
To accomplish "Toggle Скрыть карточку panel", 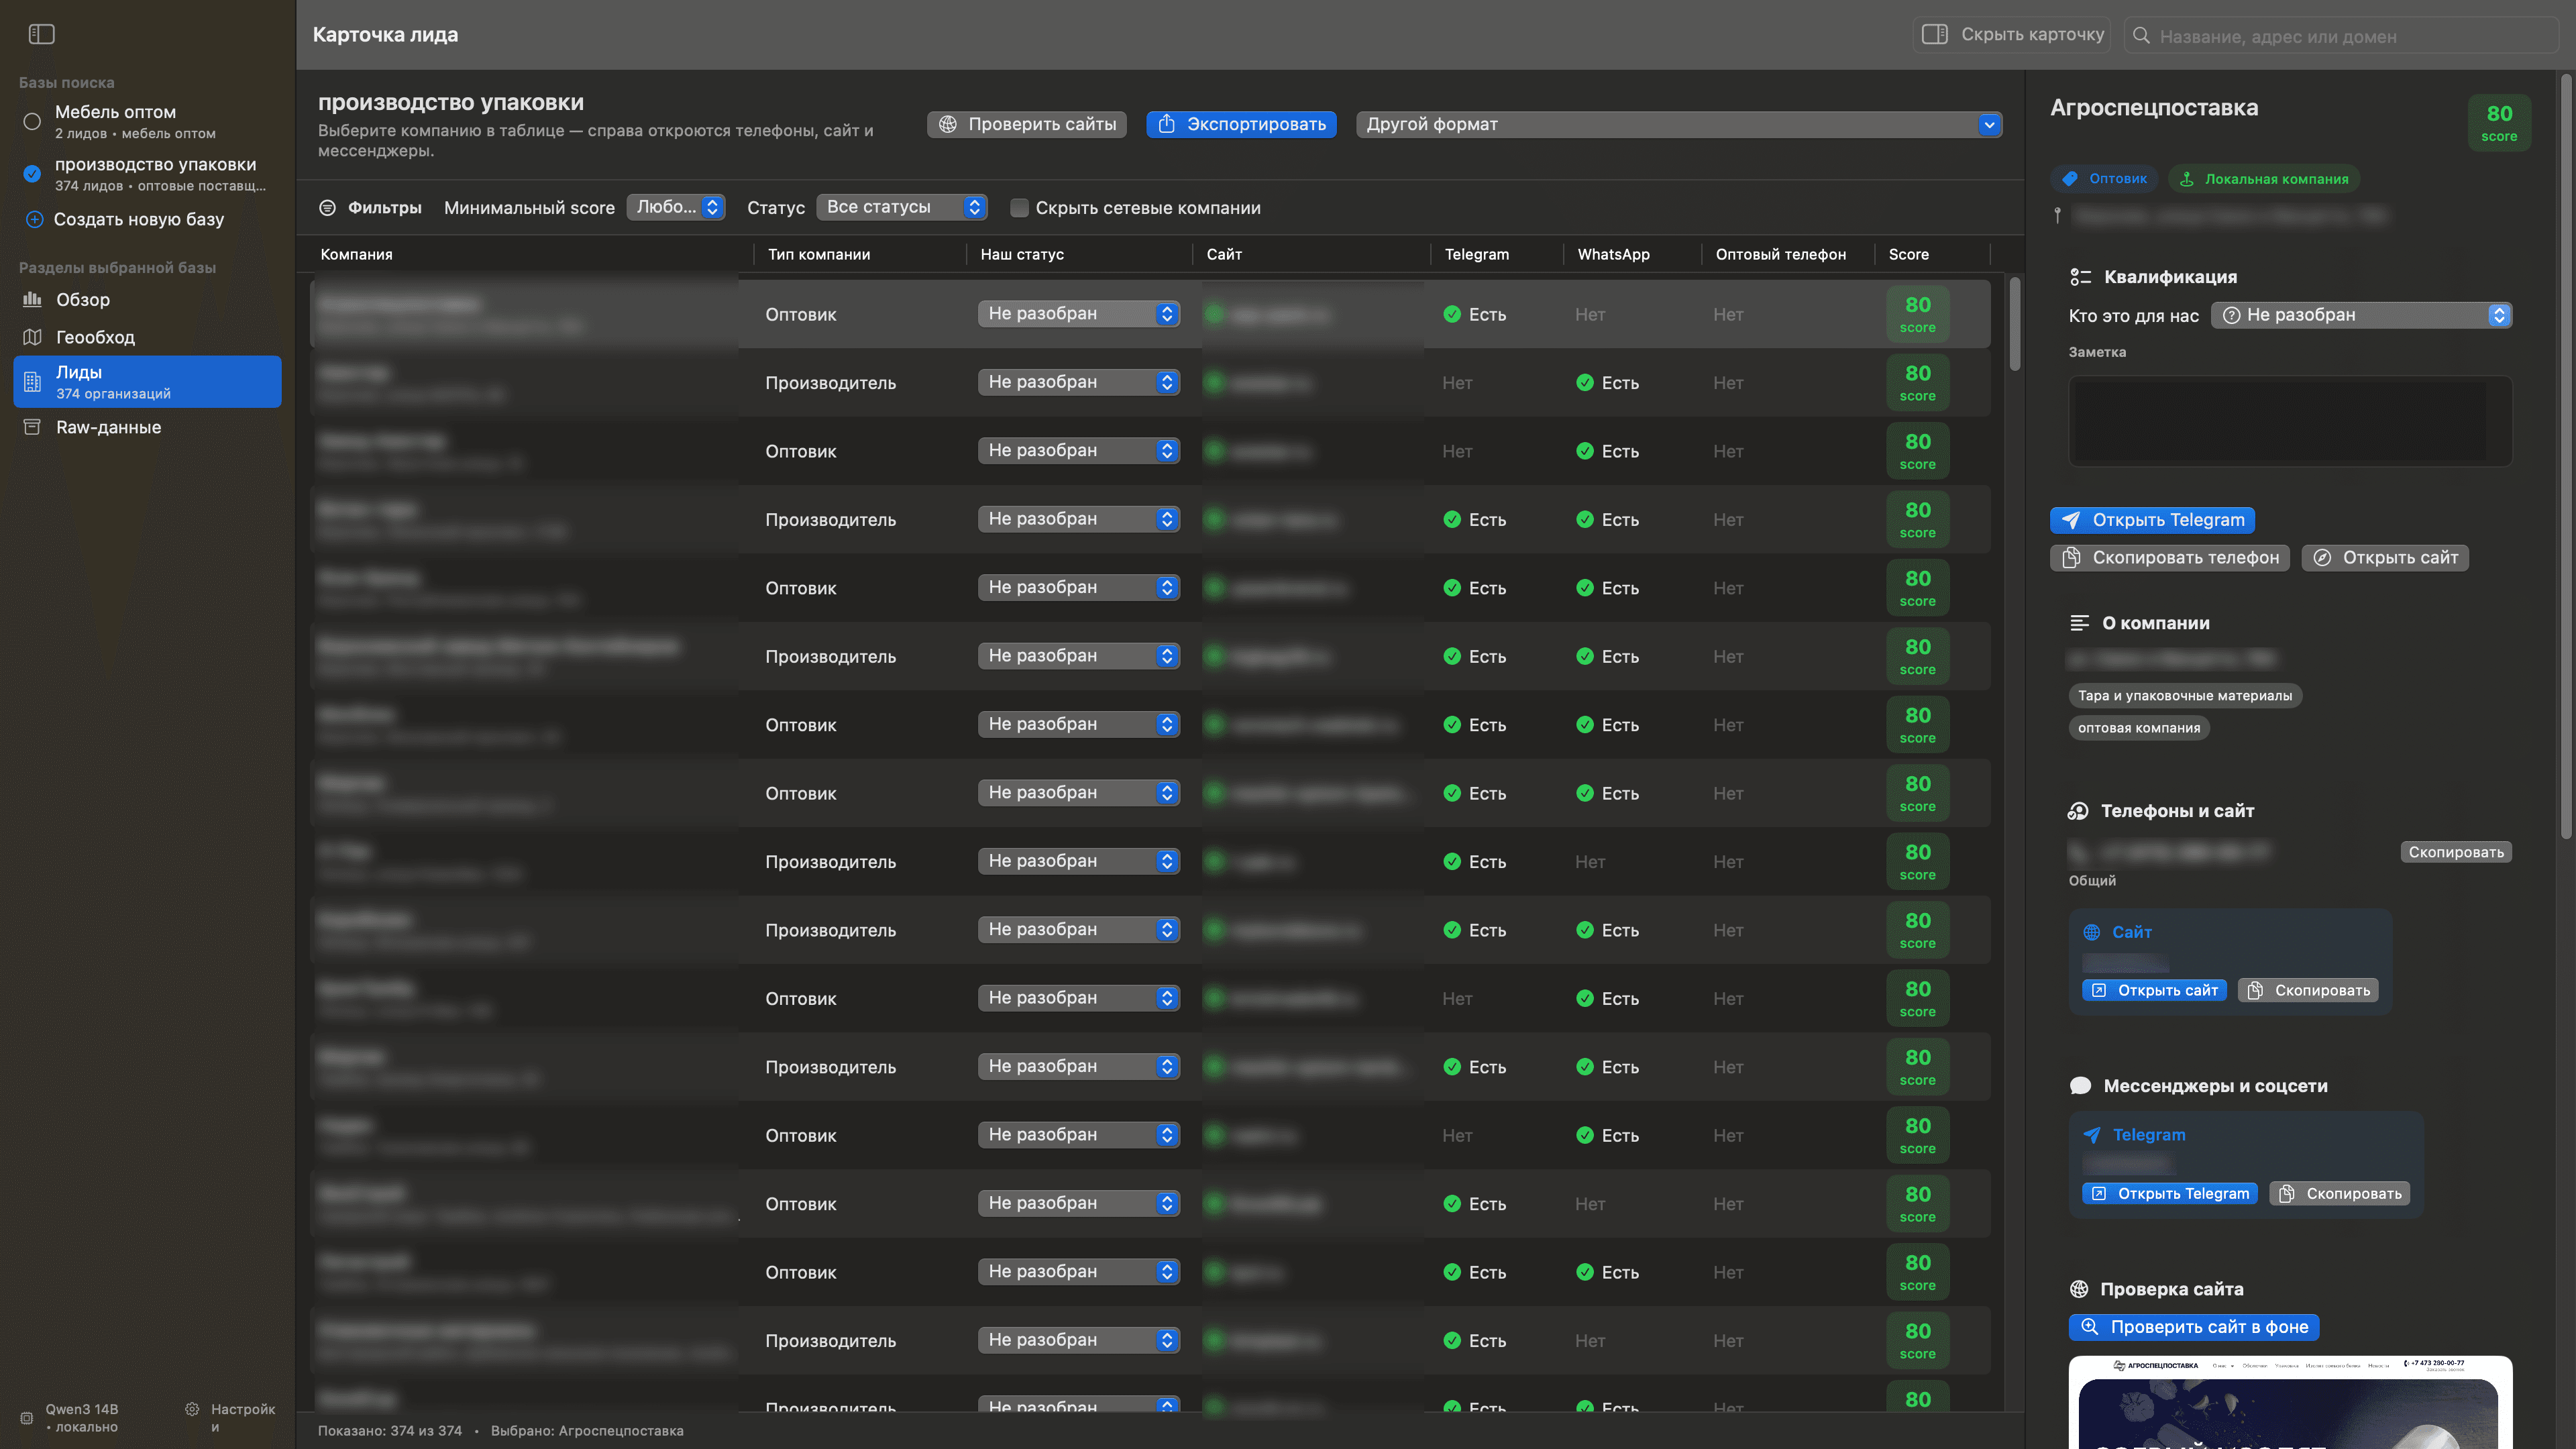I will tap(2012, 34).
